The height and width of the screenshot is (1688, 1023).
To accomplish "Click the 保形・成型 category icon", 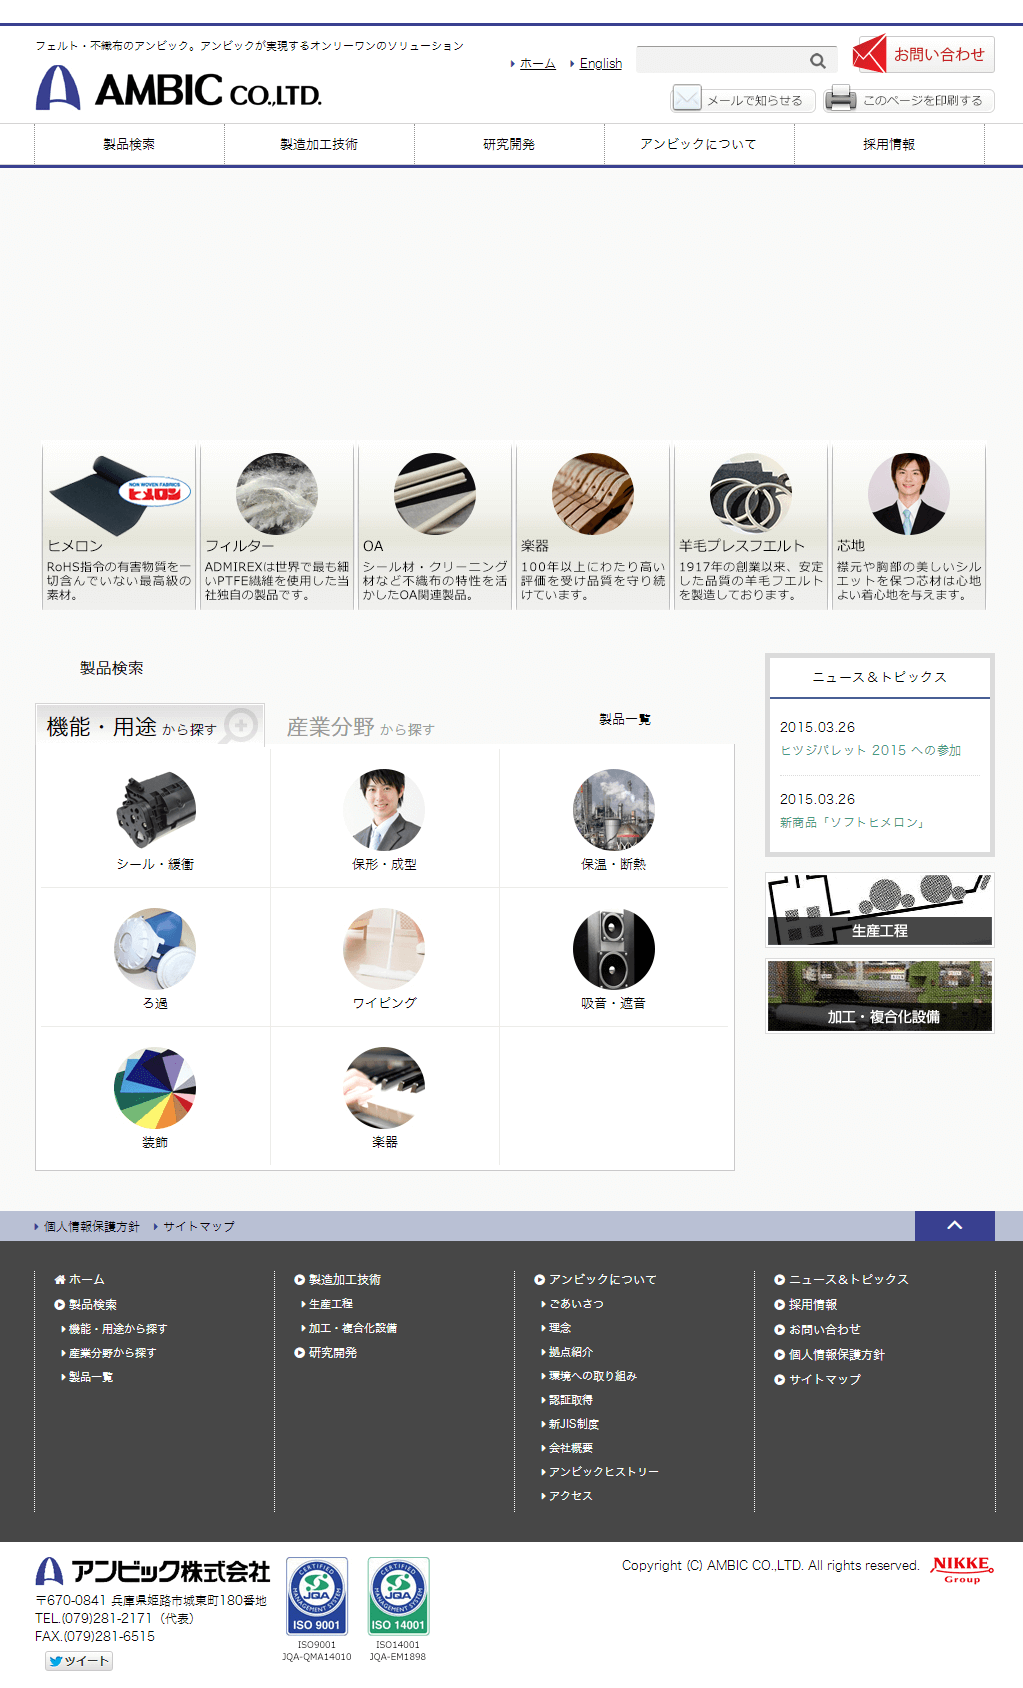I will pyautogui.click(x=384, y=810).
